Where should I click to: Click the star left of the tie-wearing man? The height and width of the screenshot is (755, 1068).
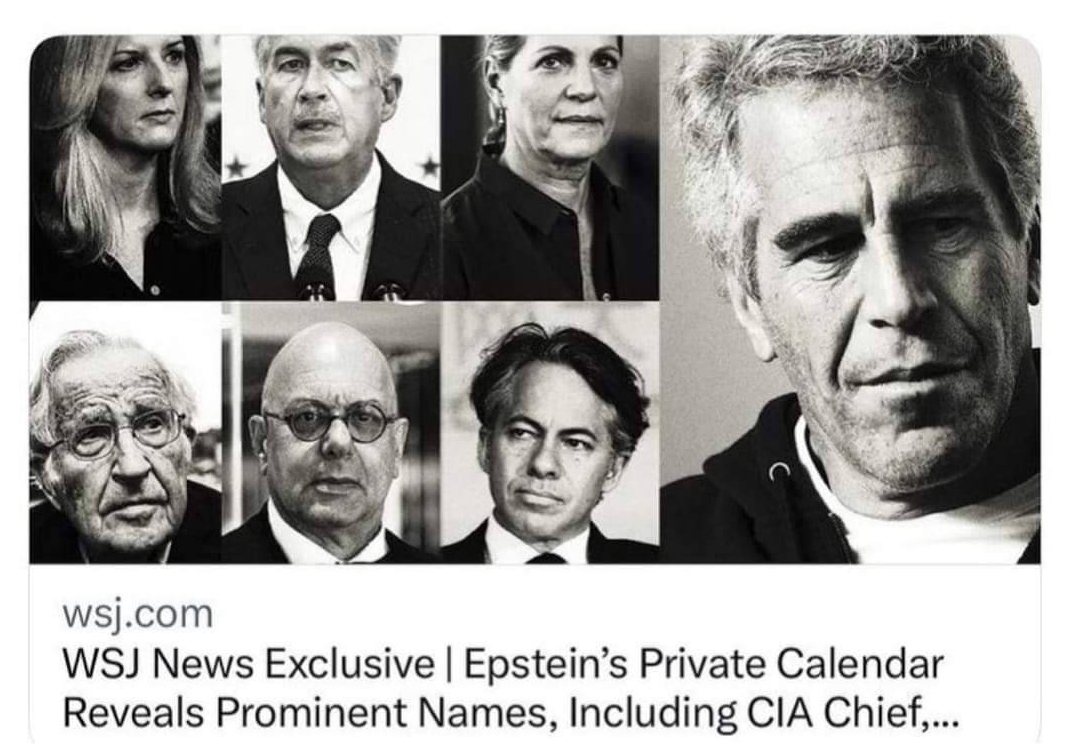point(236,167)
